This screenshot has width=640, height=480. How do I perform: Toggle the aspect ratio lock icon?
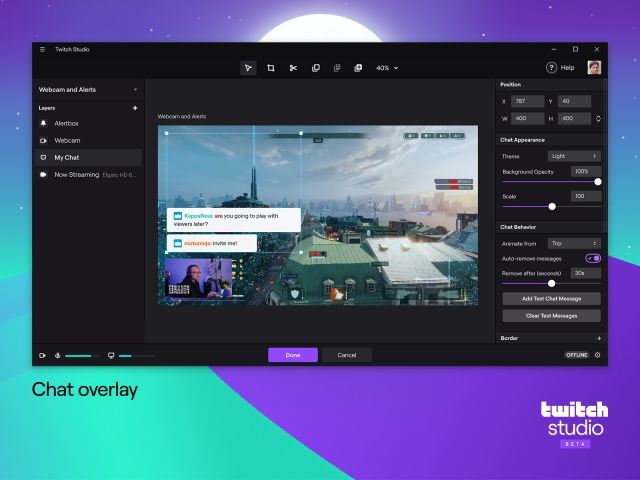coord(598,110)
